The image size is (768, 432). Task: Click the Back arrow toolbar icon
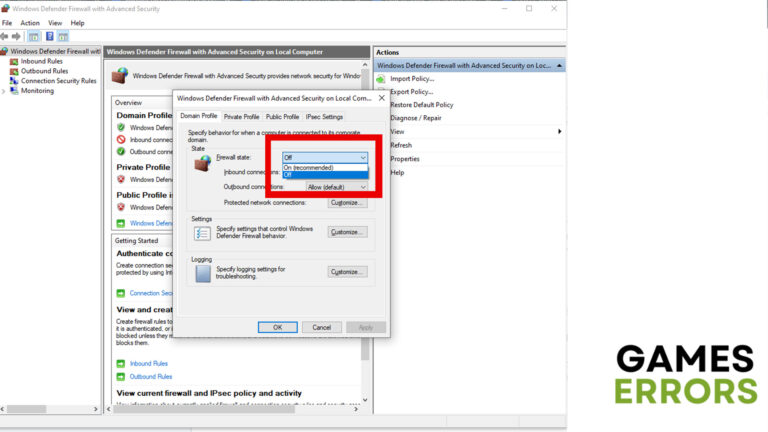click(x=4, y=36)
